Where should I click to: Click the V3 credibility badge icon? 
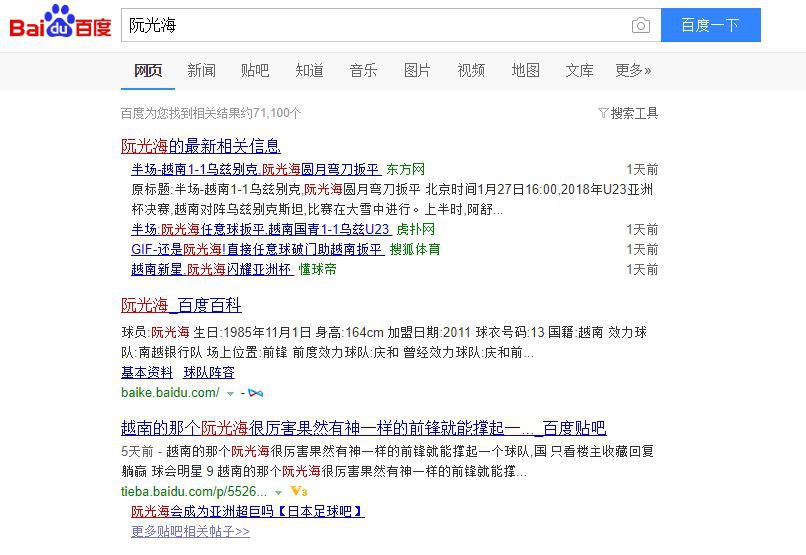[299, 491]
